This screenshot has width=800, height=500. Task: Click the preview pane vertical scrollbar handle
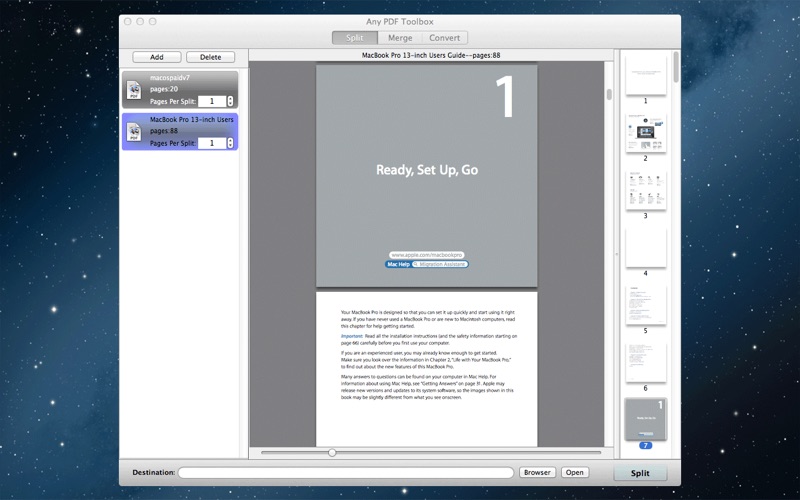[609, 94]
